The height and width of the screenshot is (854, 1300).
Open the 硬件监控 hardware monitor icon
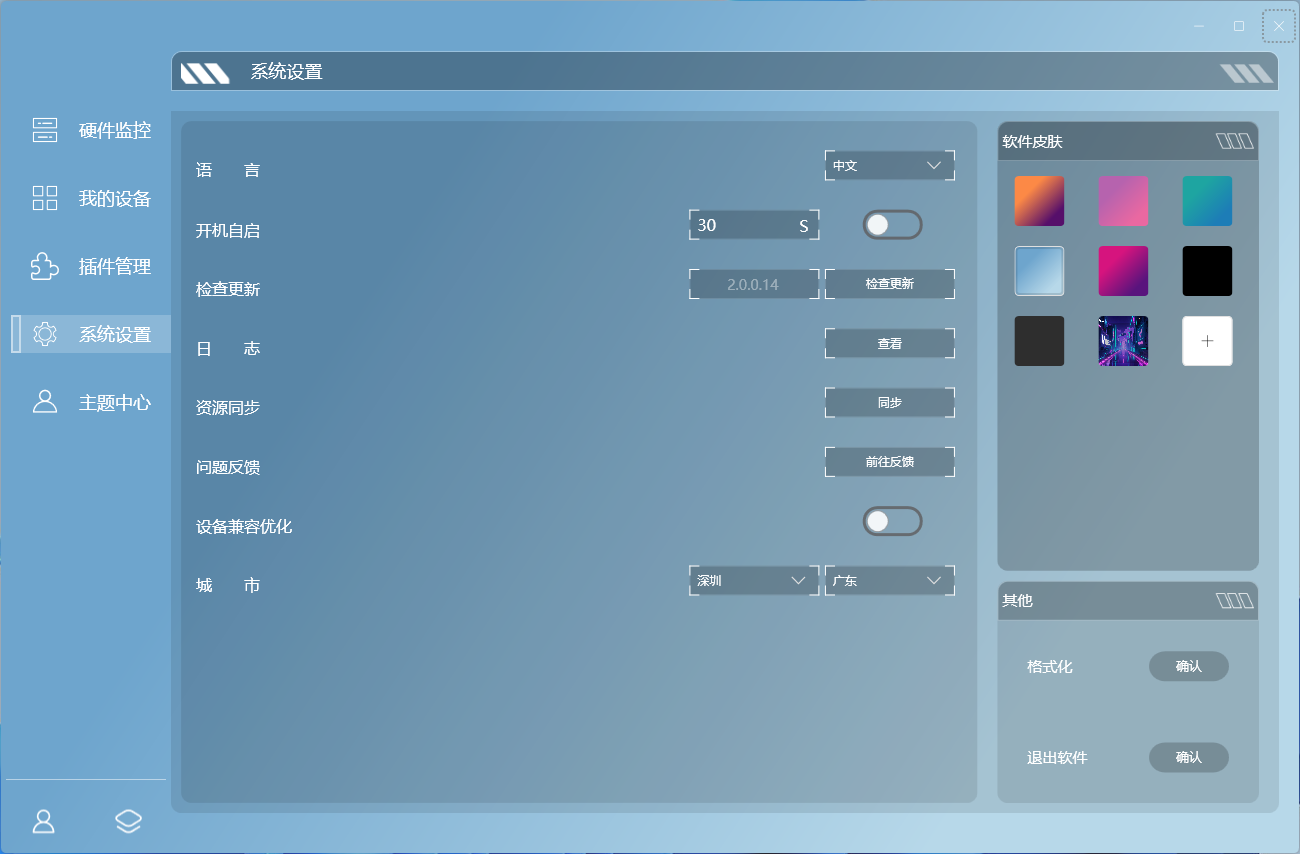point(45,130)
